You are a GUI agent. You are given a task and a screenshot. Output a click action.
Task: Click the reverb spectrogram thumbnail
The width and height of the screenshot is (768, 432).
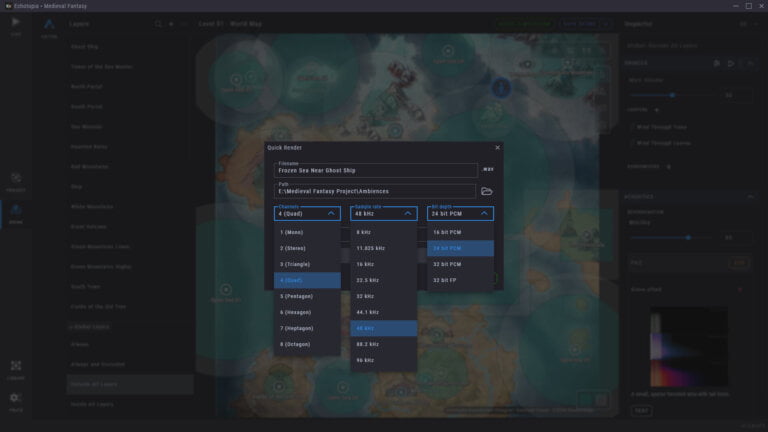[688, 347]
